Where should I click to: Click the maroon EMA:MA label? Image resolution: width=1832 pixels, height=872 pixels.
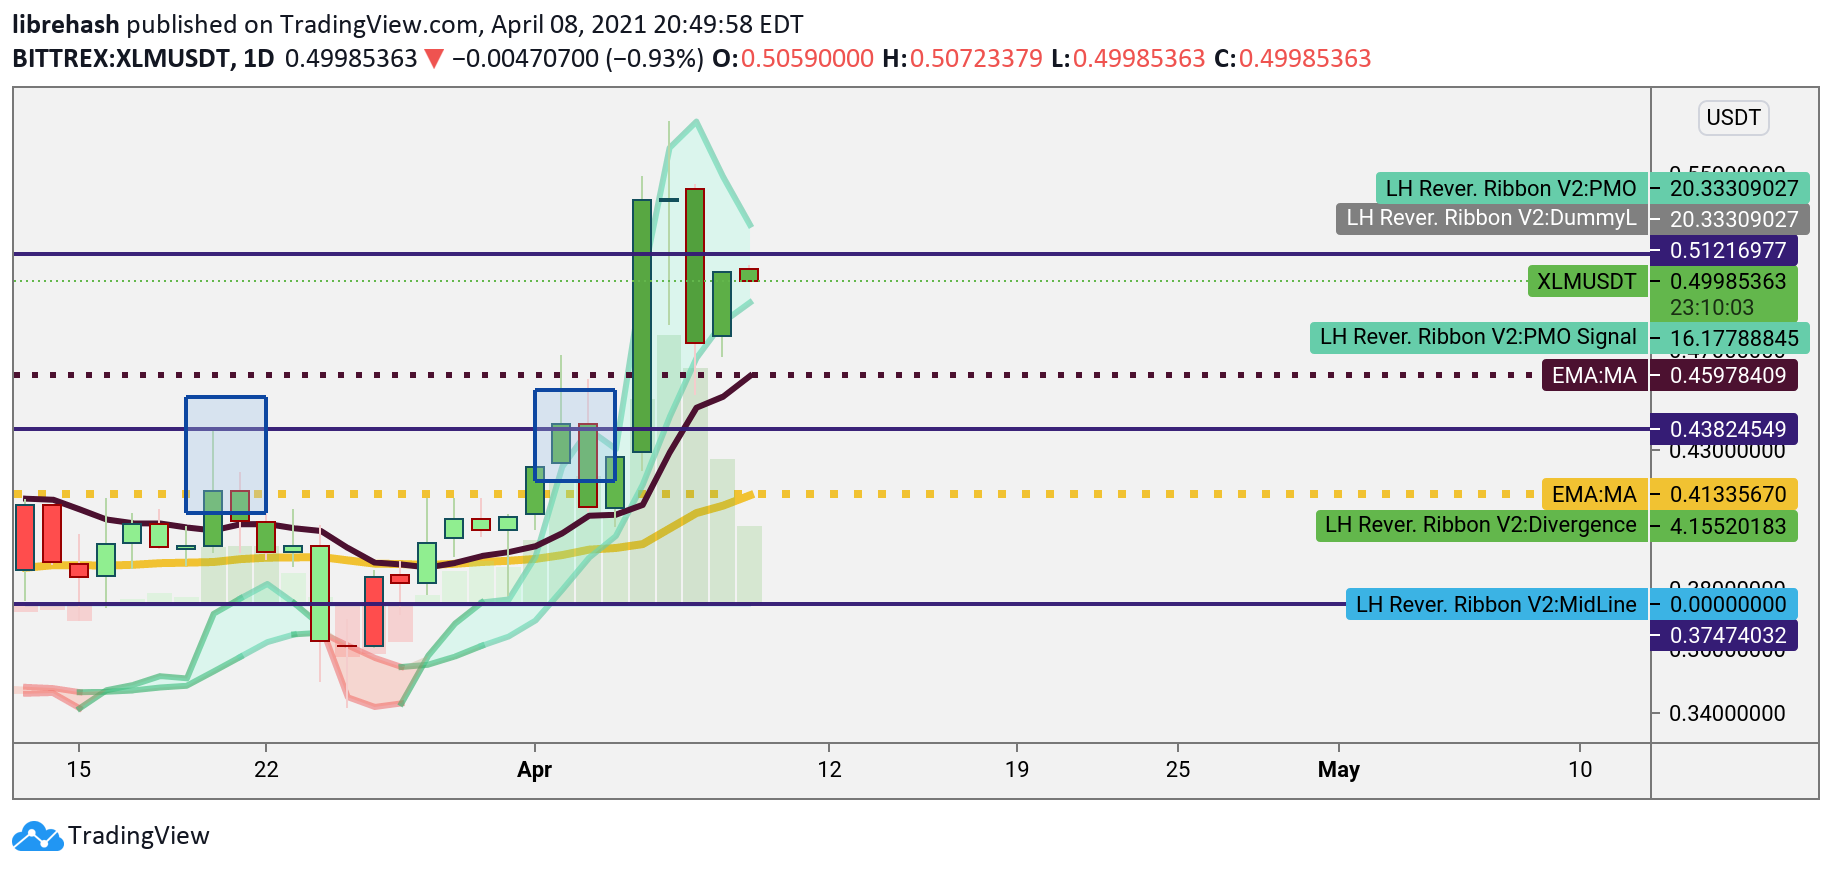click(1594, 375)
